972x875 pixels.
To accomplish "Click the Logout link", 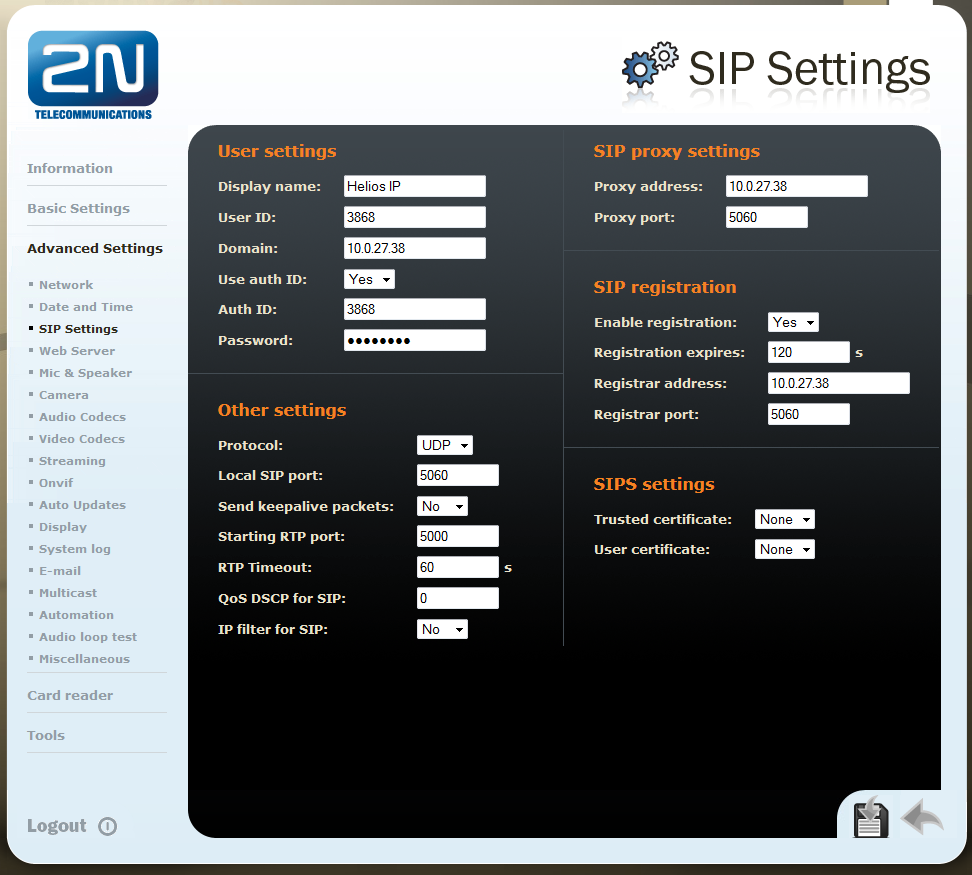I will pyautogui.click(x=57, y=826).
